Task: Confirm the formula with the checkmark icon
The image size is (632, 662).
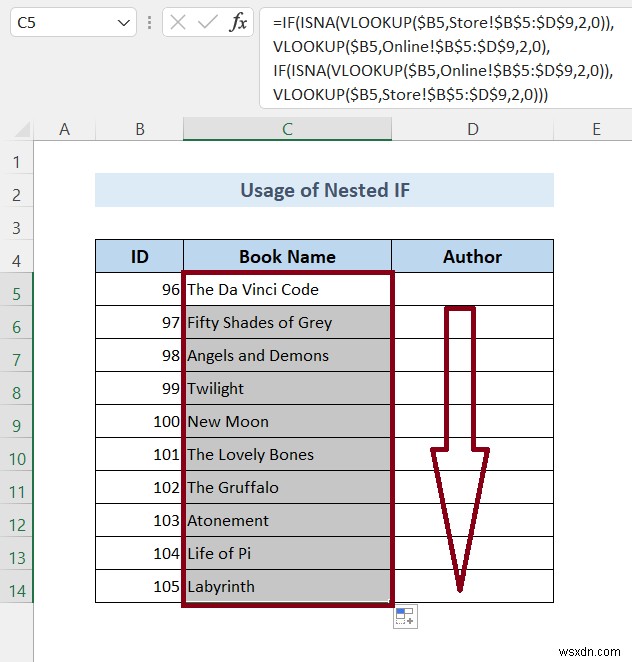Action: click(x=207, y=22)
